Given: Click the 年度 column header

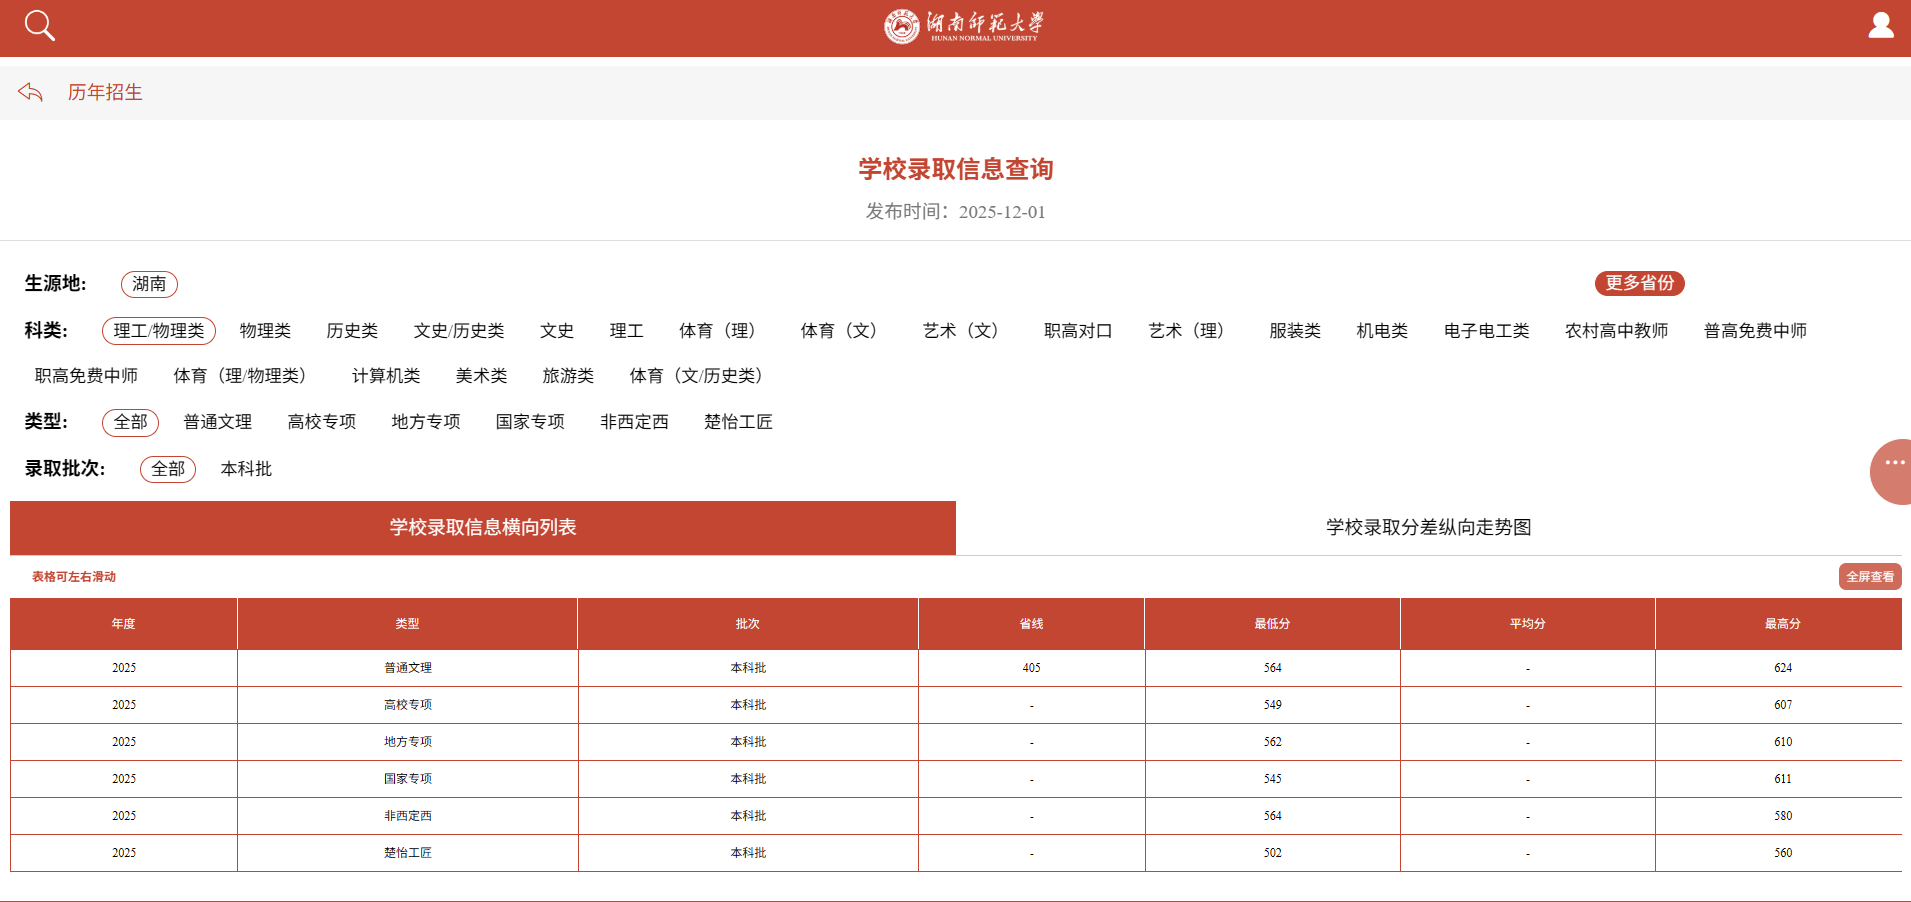Looking at the screenshot, I should [x=124, y=624].
